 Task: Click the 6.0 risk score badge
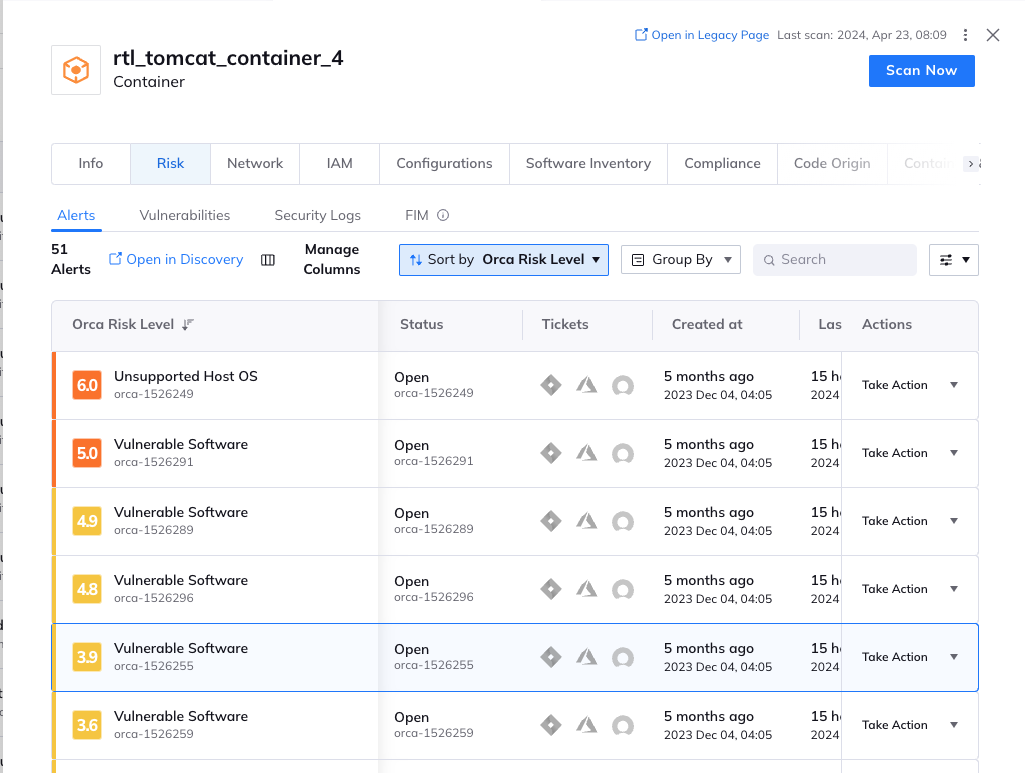pyautogui.click(x=87, y=385)
